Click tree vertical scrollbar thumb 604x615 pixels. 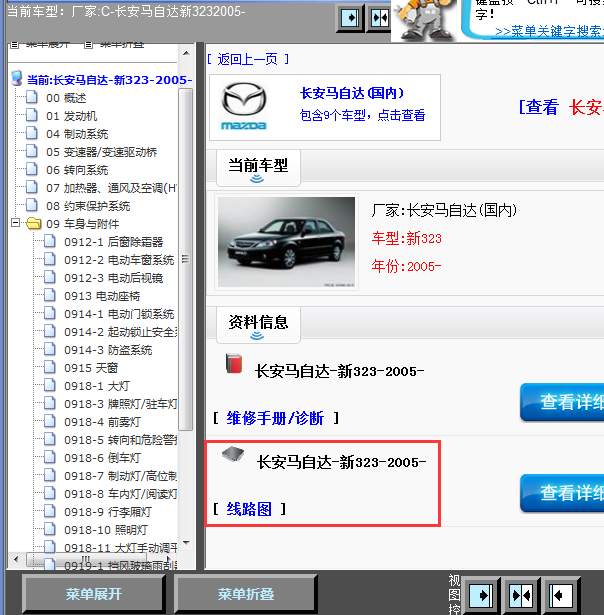186,260
